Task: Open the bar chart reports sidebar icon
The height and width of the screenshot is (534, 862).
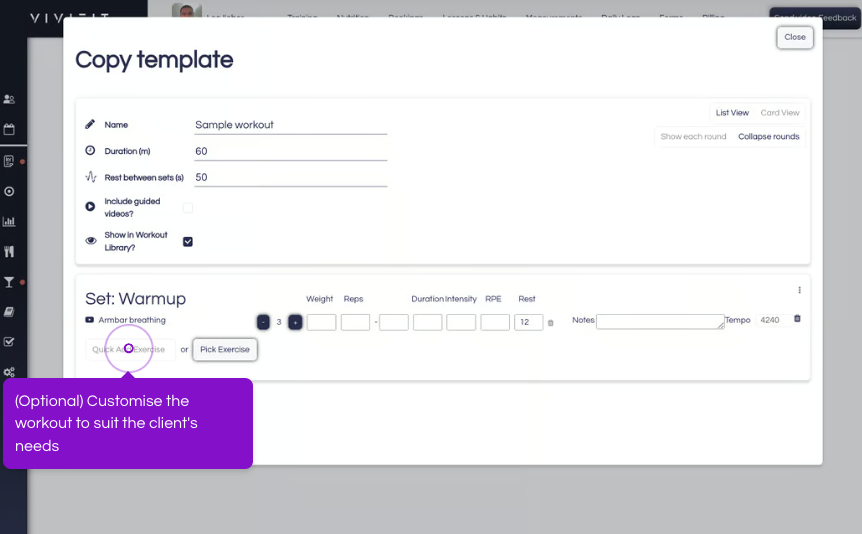Action: tap(9, 222)
